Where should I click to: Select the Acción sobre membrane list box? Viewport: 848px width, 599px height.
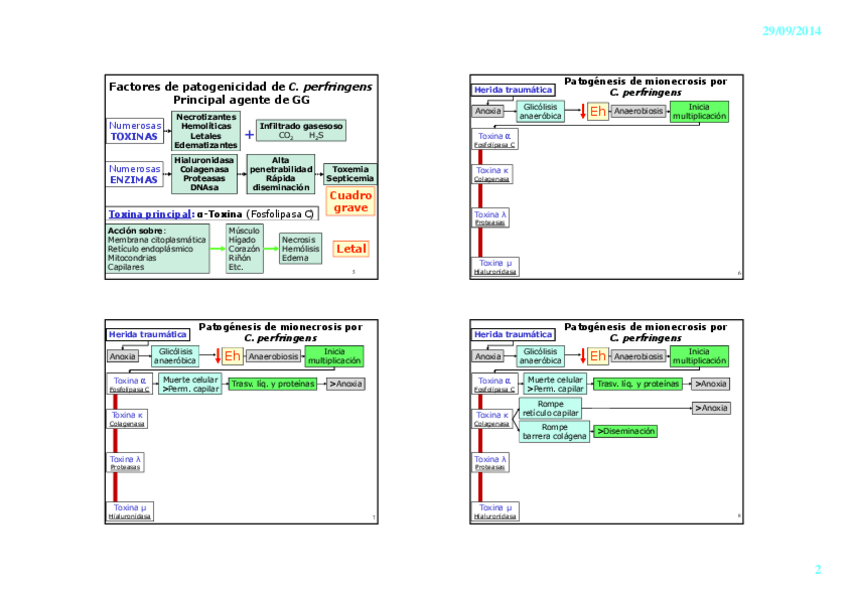[x=157, y=249]
